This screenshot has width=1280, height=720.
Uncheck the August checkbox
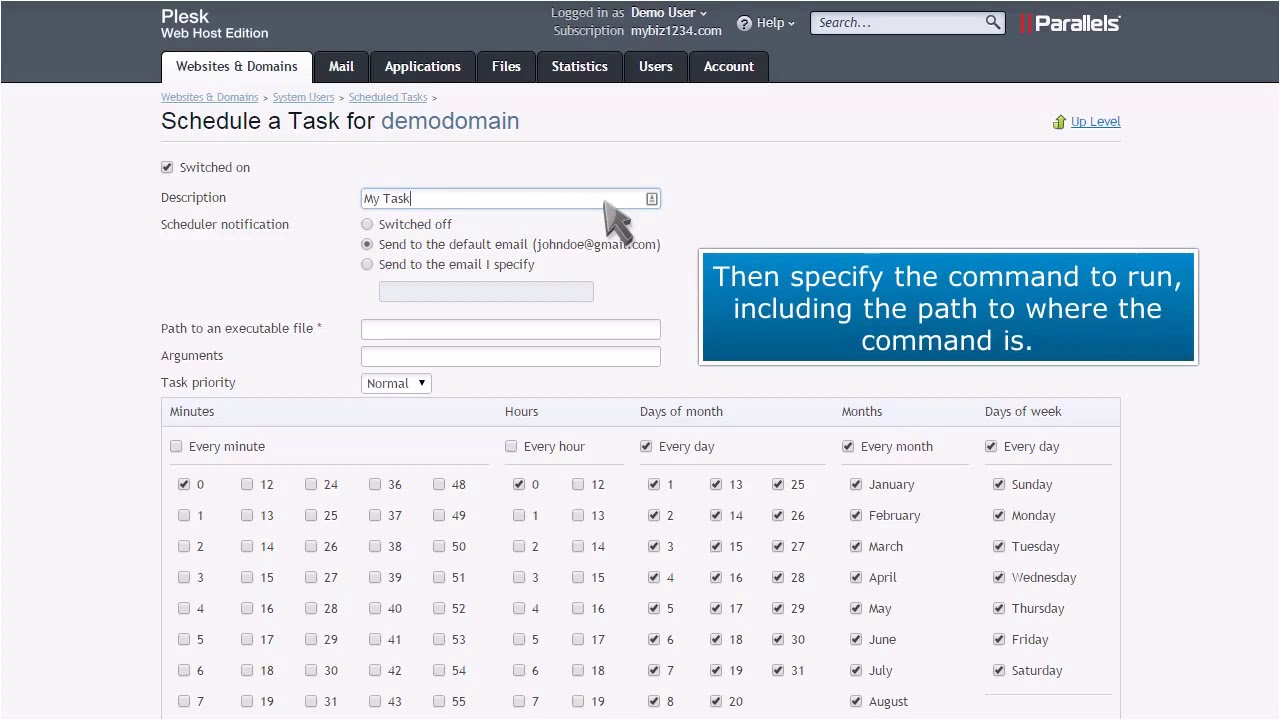pyautogui.click(x=856, y=701)
